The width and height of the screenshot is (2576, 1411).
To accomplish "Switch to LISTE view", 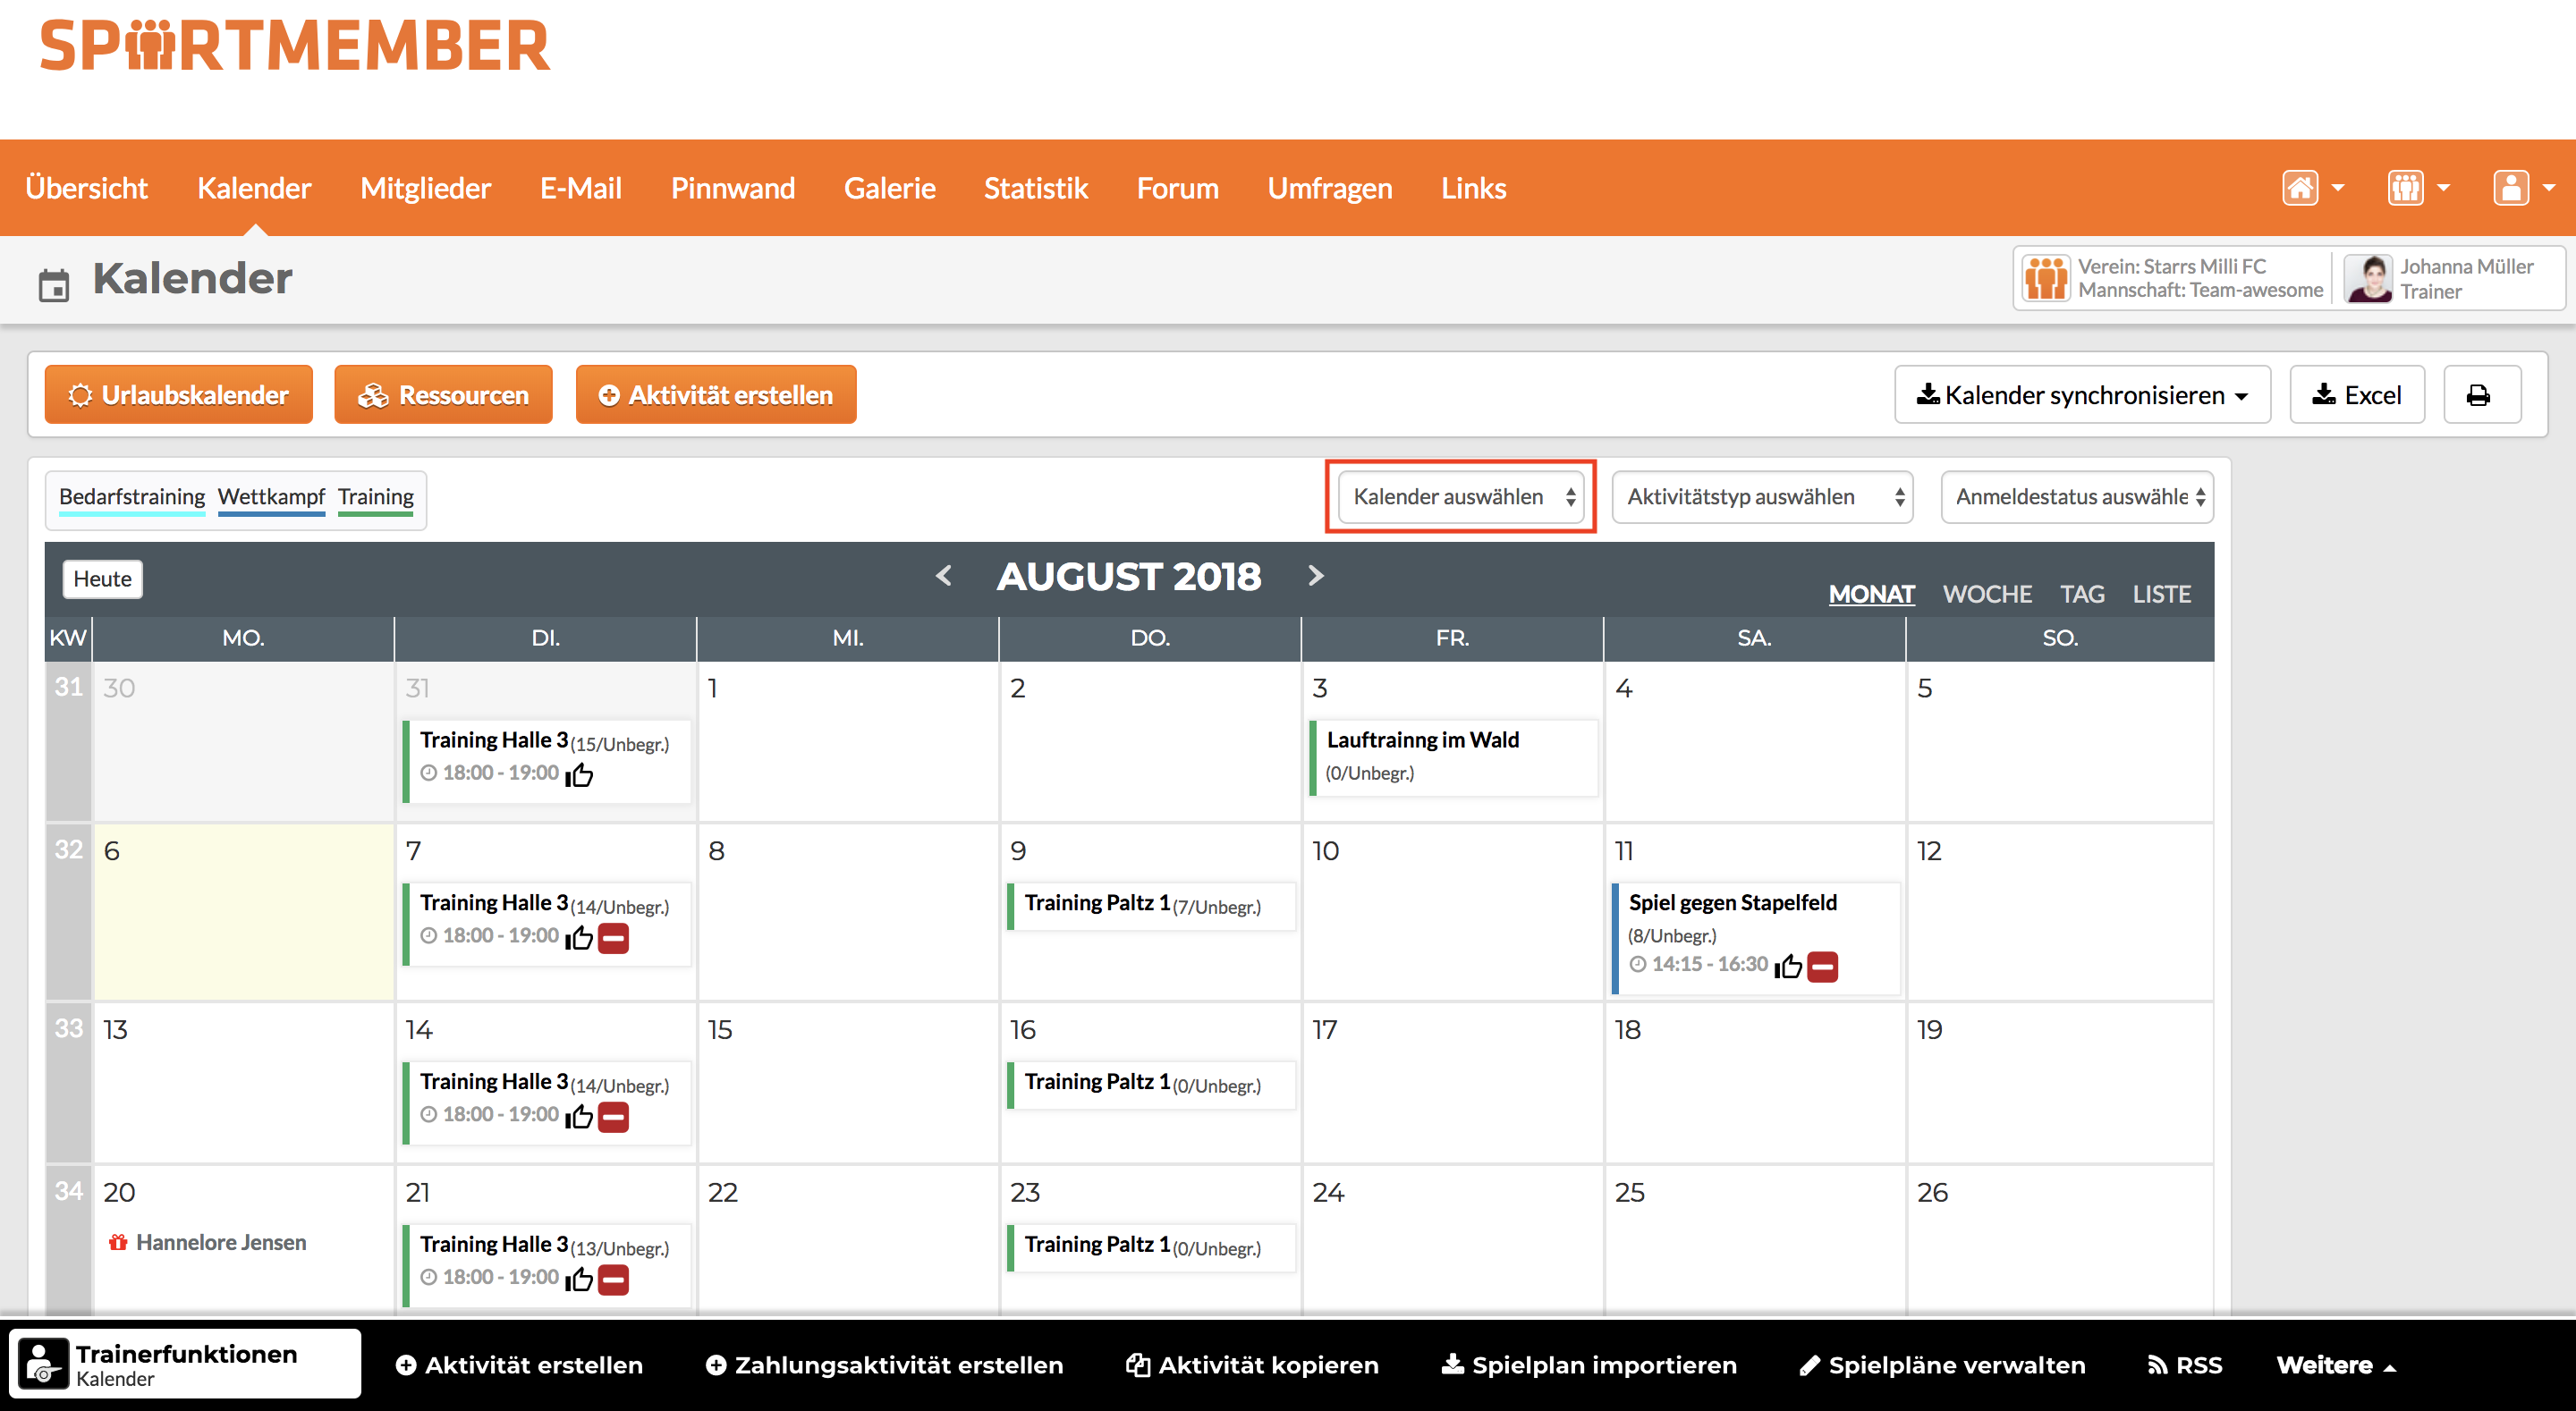I will pos(2162,594).
